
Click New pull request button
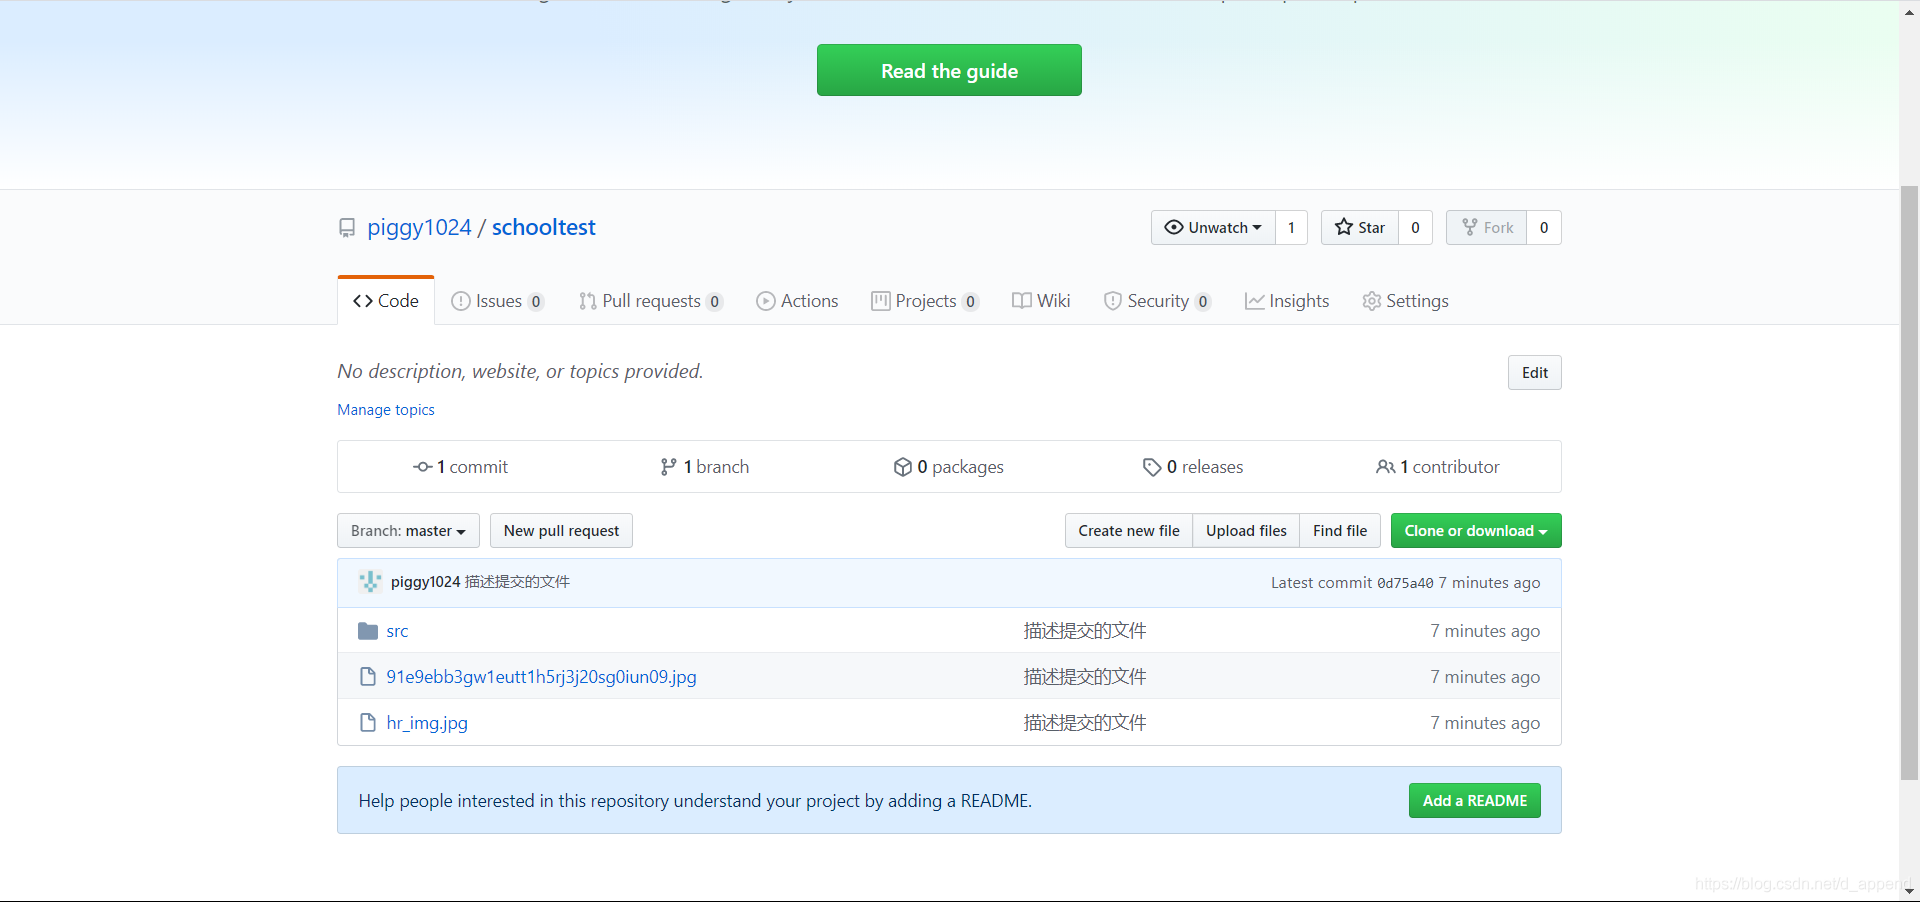tap(561, 530)
